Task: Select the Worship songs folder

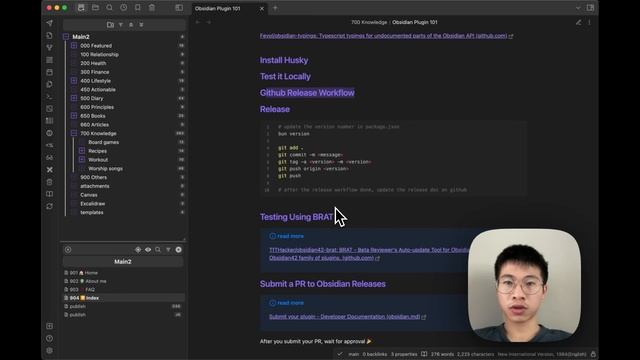Action: coord(105,169)
